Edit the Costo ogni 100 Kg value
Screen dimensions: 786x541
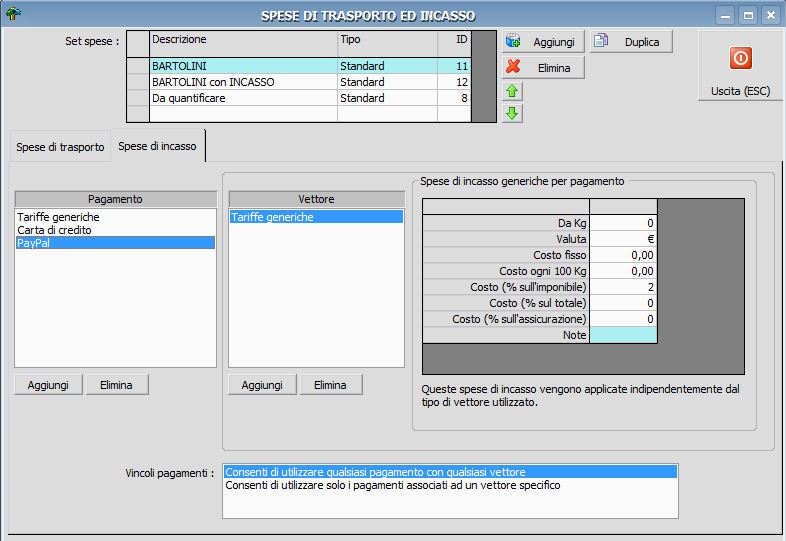(x=623, y=271)
